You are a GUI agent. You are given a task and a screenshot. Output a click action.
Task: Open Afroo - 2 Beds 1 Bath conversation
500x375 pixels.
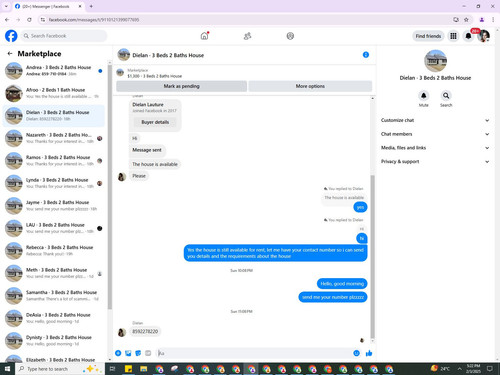(x=54, y=93)
